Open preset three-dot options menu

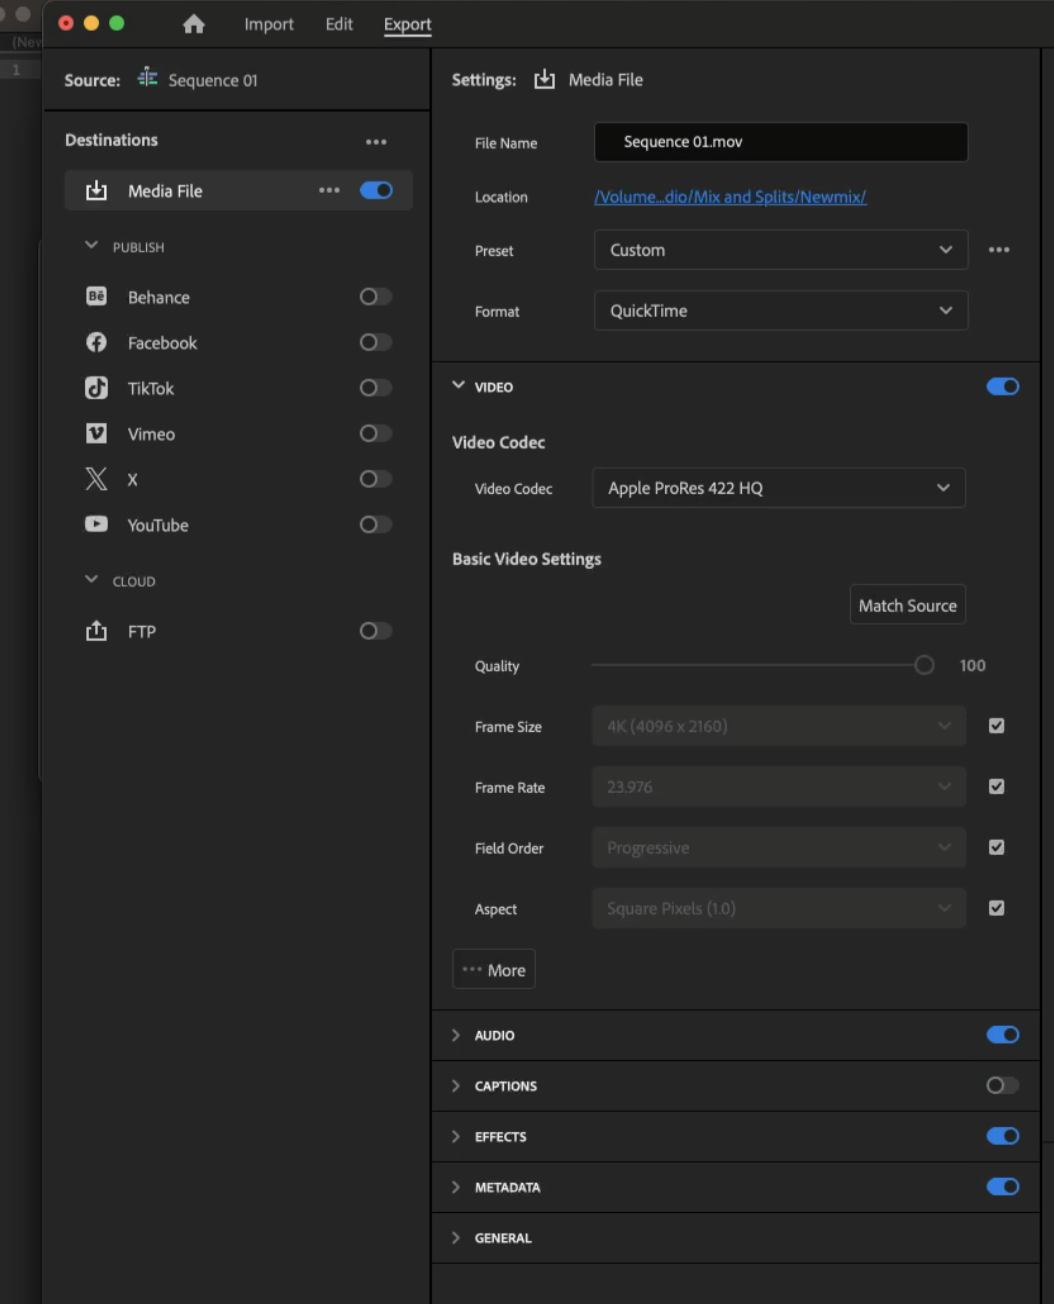tap(999, 250)
